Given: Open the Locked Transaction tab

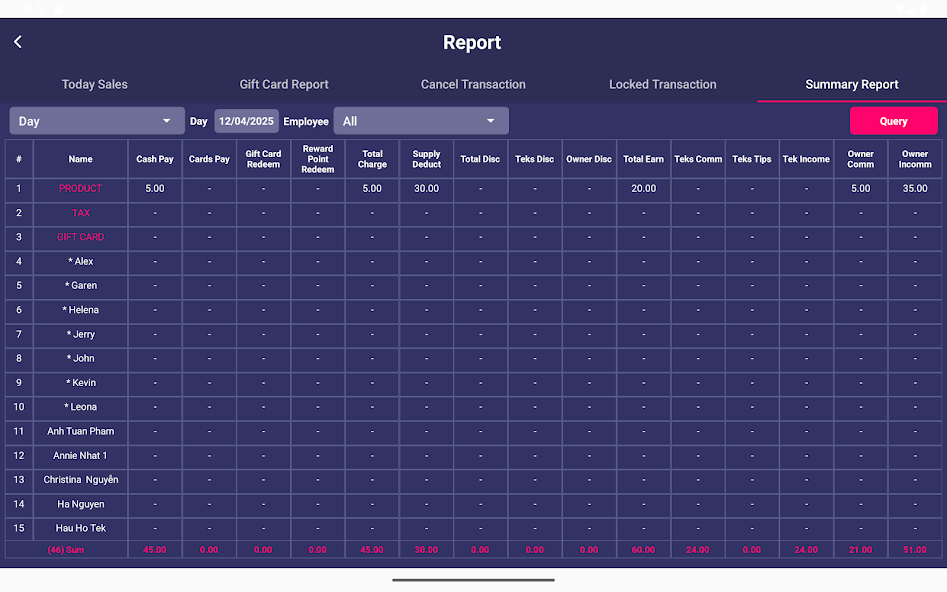Looking at the screenshot, I should tap(662, 84).
